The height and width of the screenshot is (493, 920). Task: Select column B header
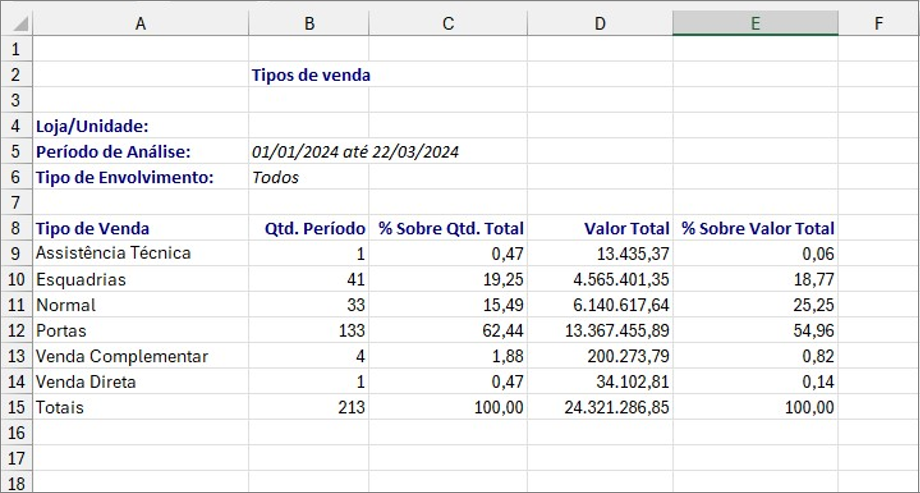(308, 23)
